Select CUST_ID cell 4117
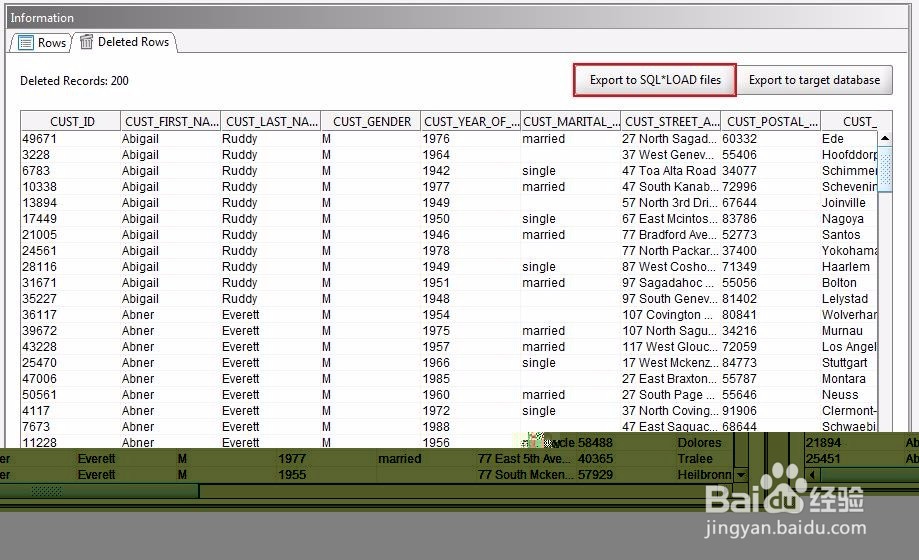919x560 pixels. (x=70, y=411)
